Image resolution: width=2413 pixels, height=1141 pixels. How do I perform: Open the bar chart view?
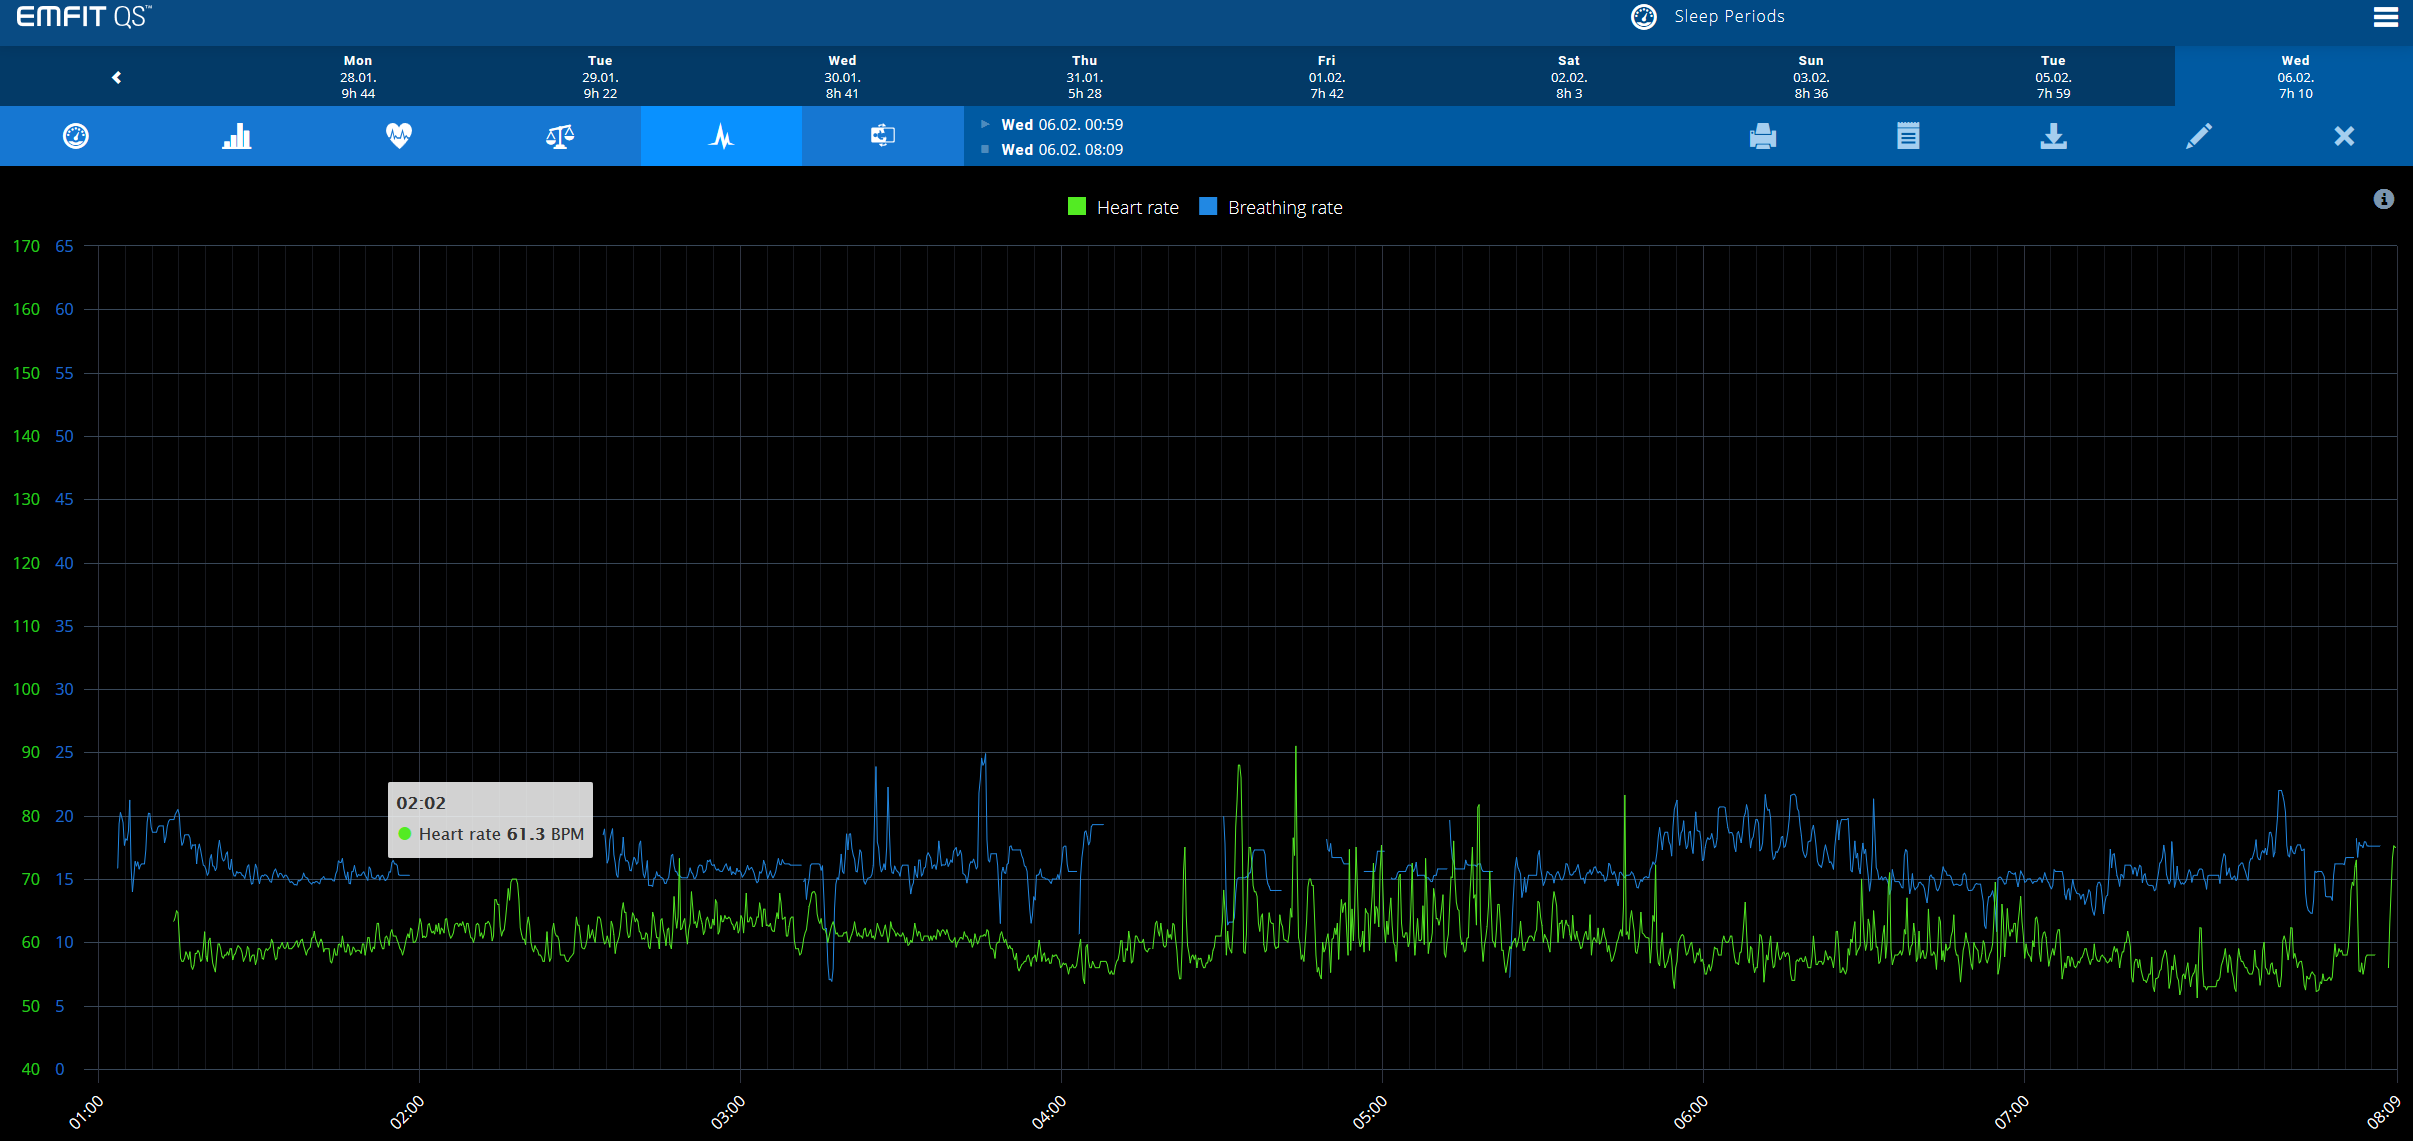pos(237,136)
